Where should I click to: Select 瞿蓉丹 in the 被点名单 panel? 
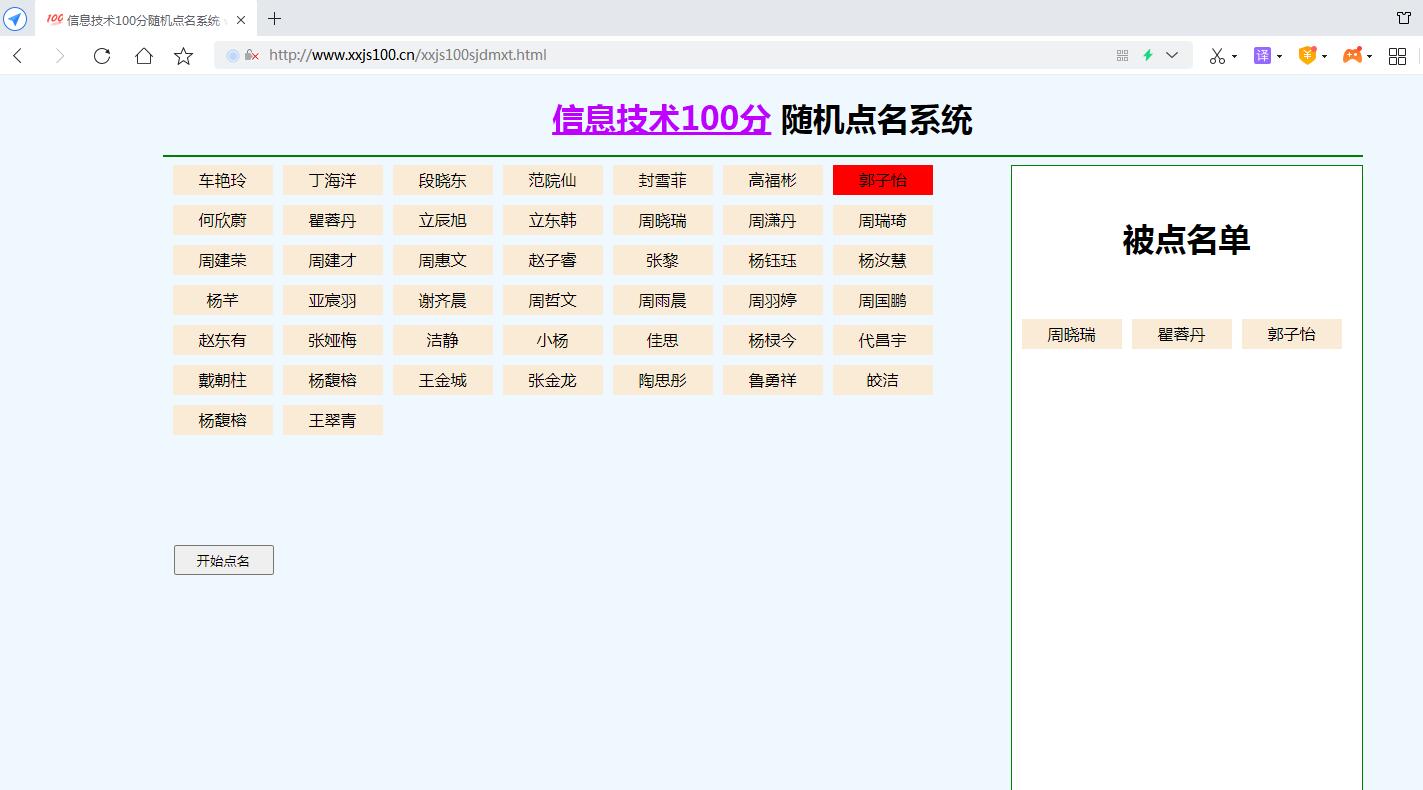[1182, 334]
